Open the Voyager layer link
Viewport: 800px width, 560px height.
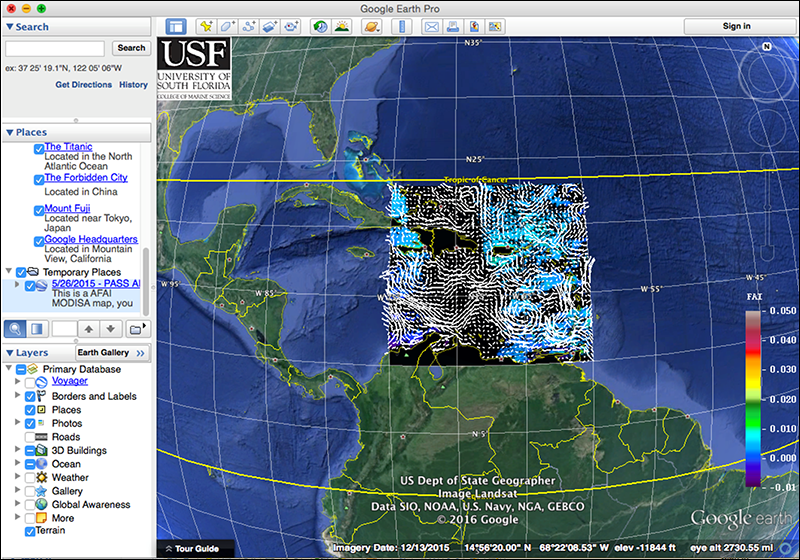[x=70, y=381]
